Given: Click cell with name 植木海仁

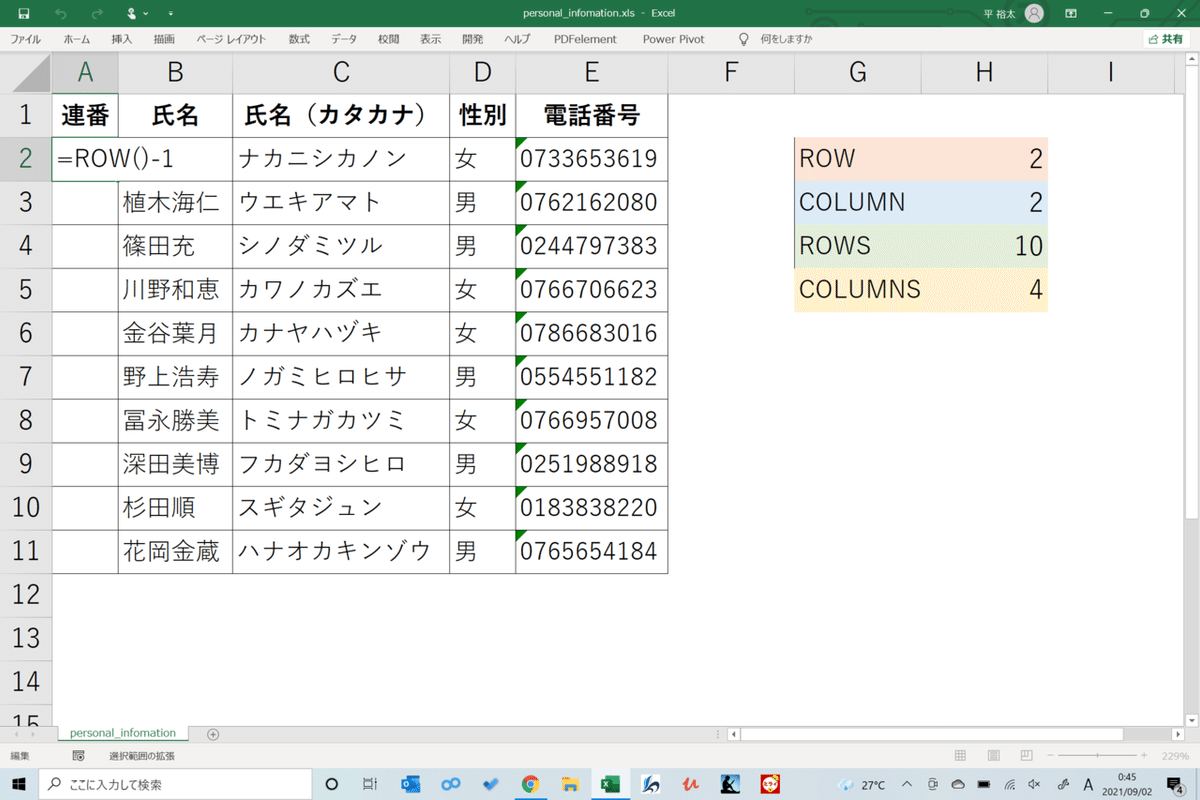Looking at the screenshot, I should tap(175, 203).
